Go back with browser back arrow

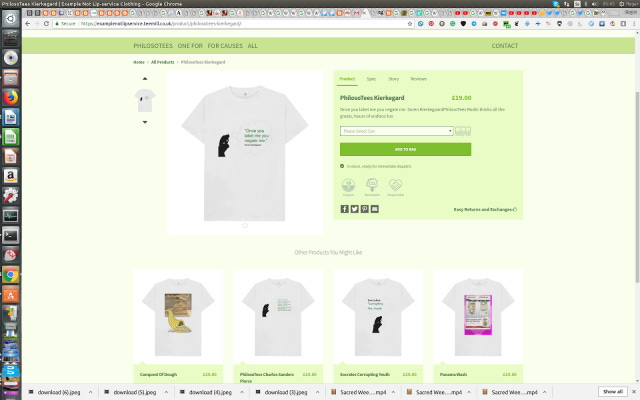(x=28, y=24)
